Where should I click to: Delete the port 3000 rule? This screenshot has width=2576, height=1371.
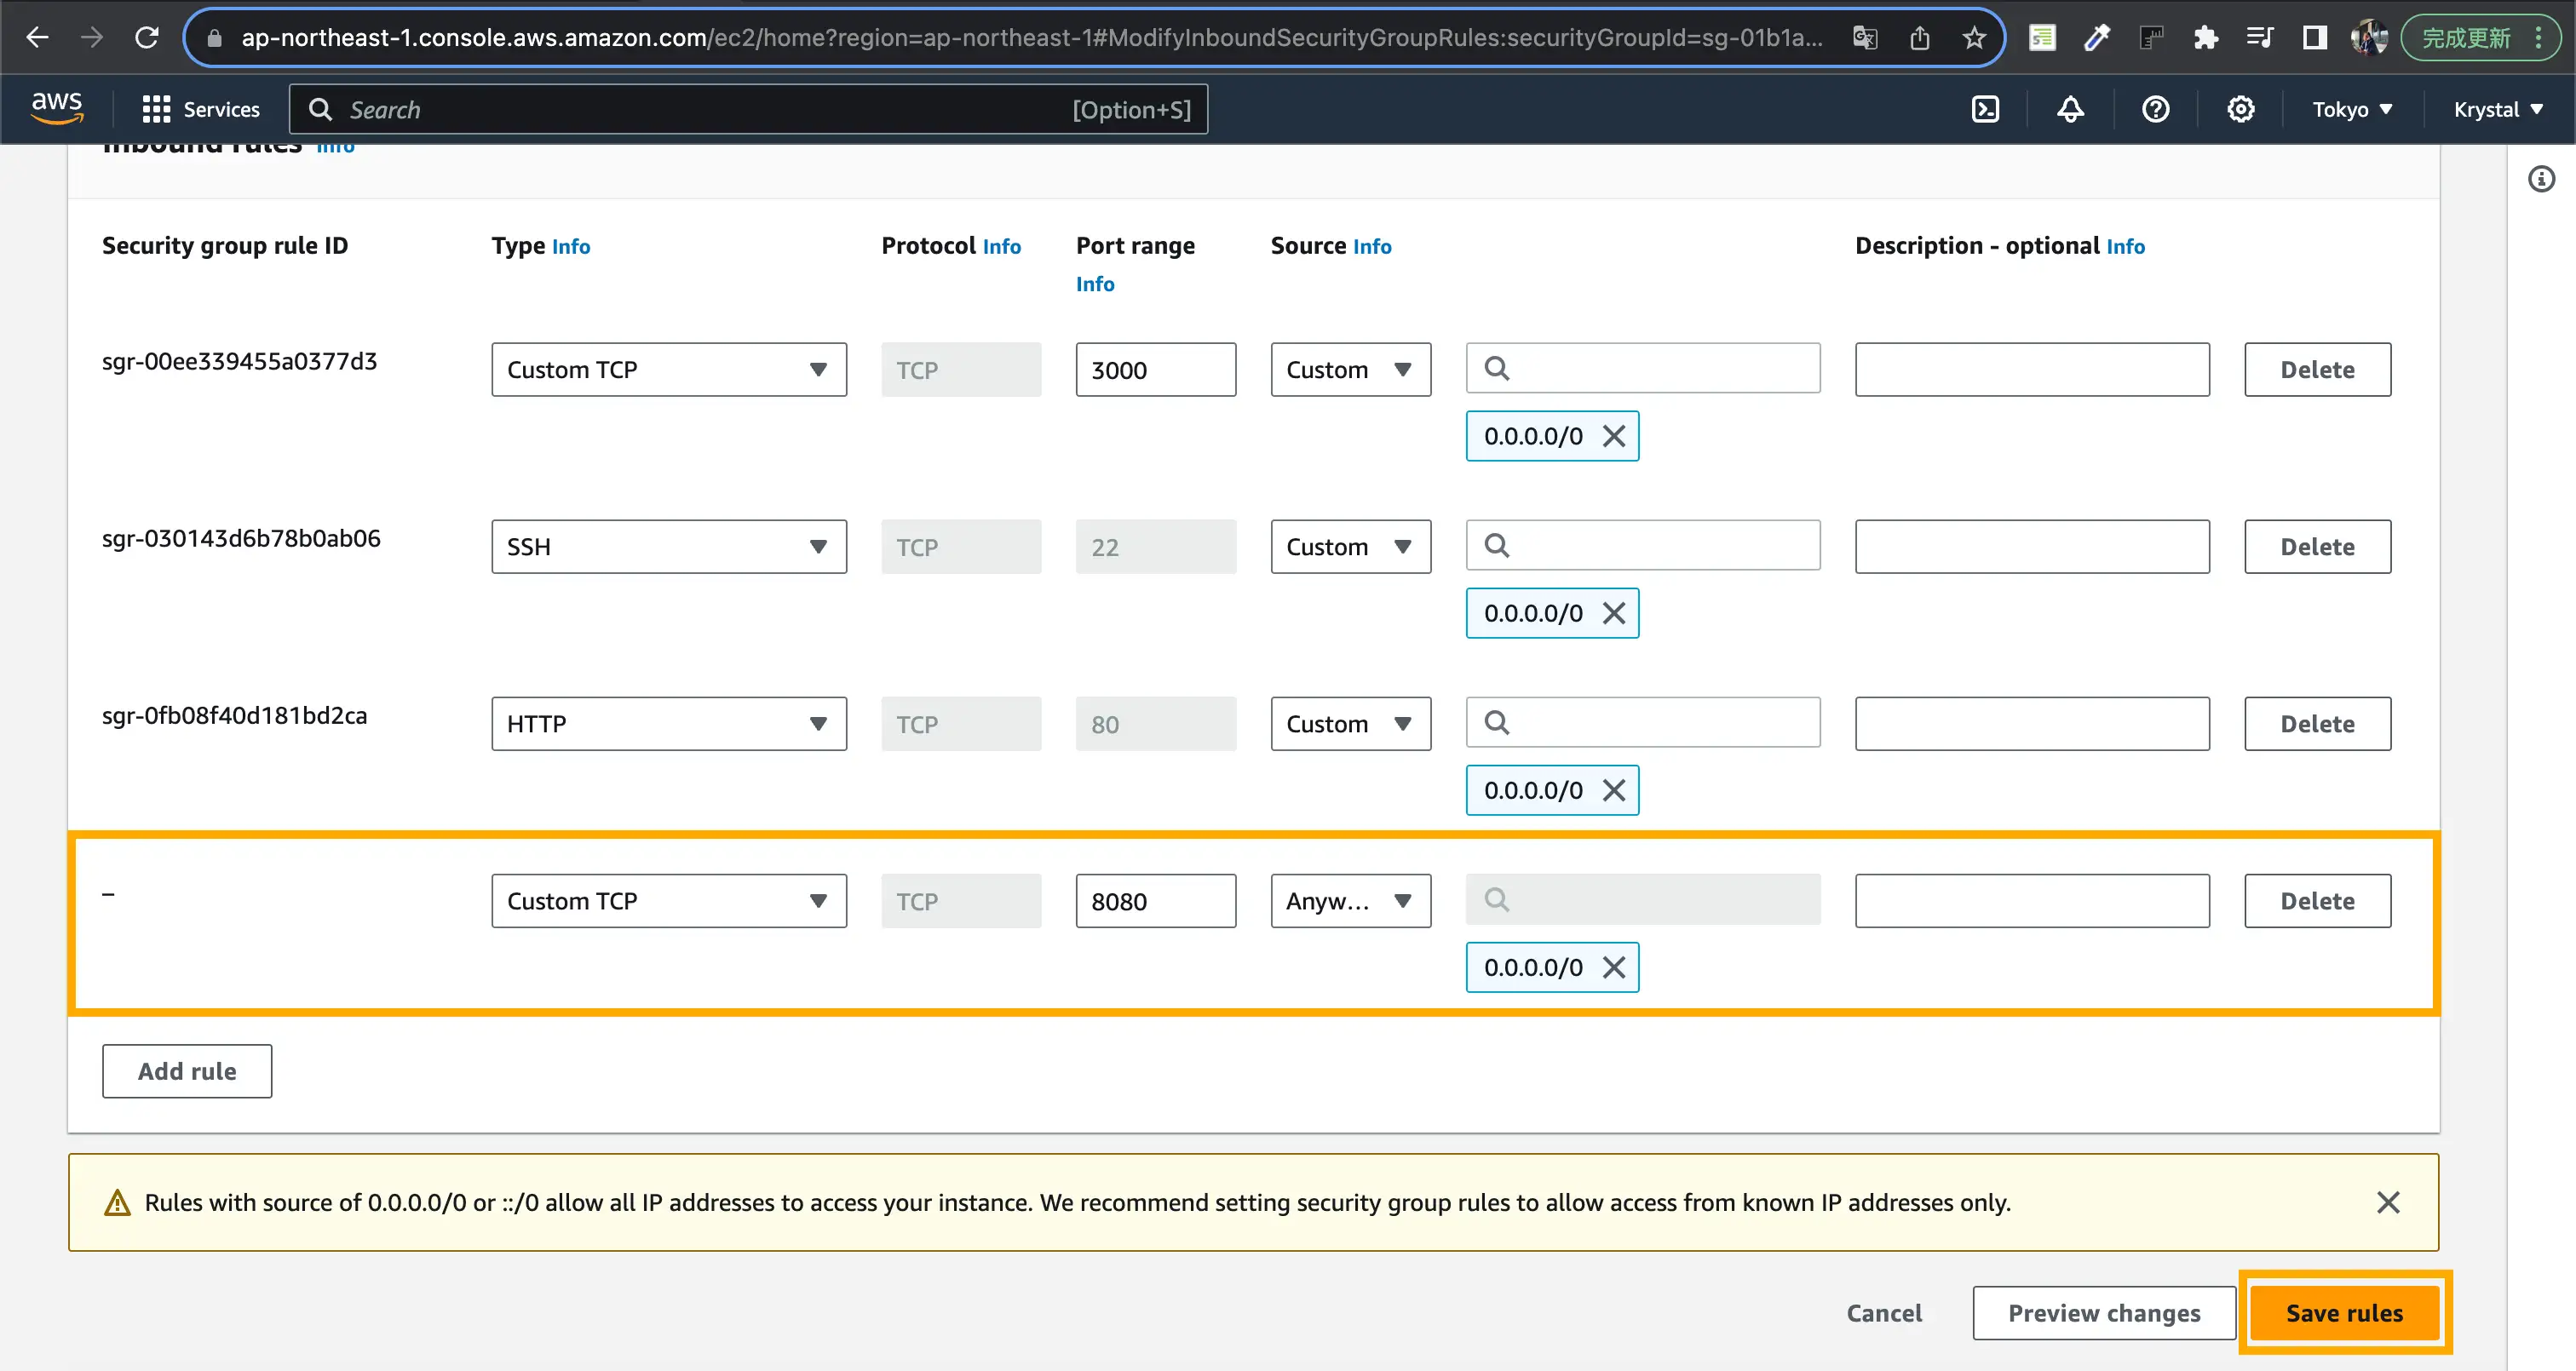tap(2318, 370)
